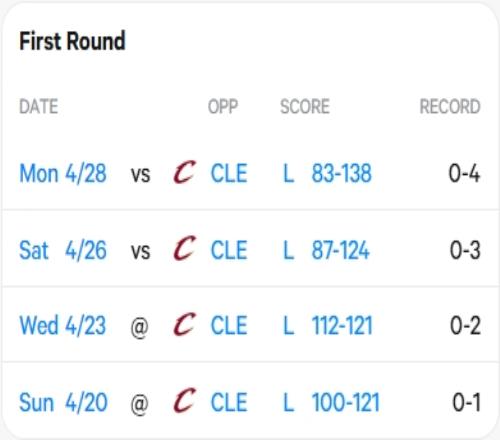View the 112-121 score box score

(342, 325)
